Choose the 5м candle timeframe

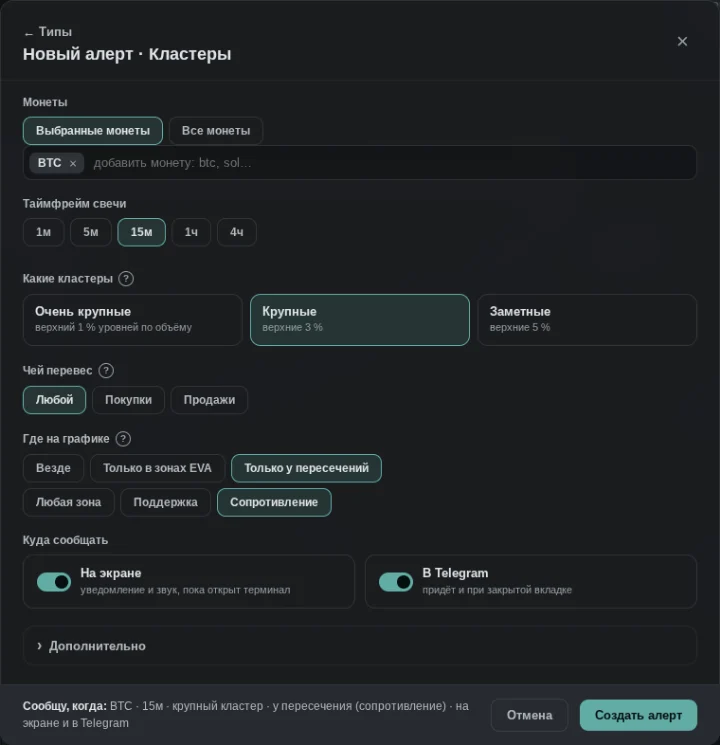click(91, 232)
